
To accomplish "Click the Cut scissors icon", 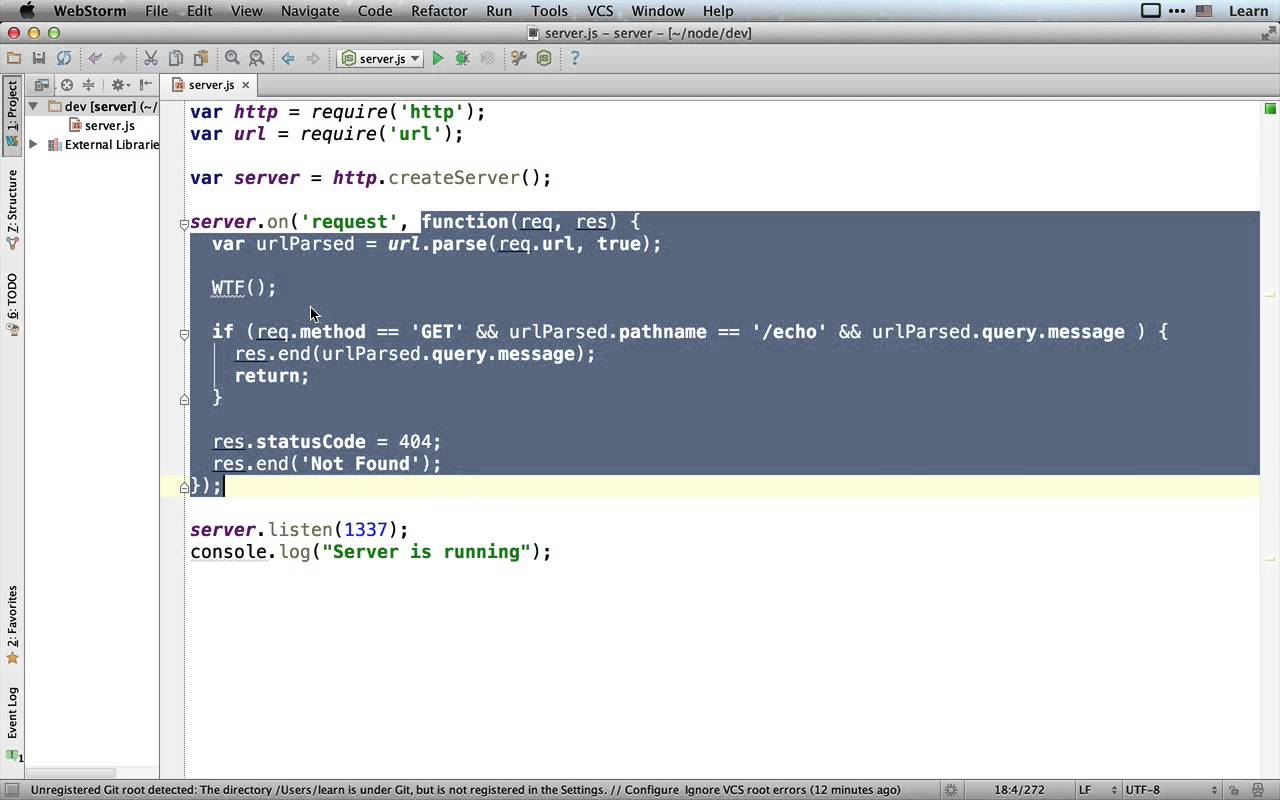I will 150,59.
